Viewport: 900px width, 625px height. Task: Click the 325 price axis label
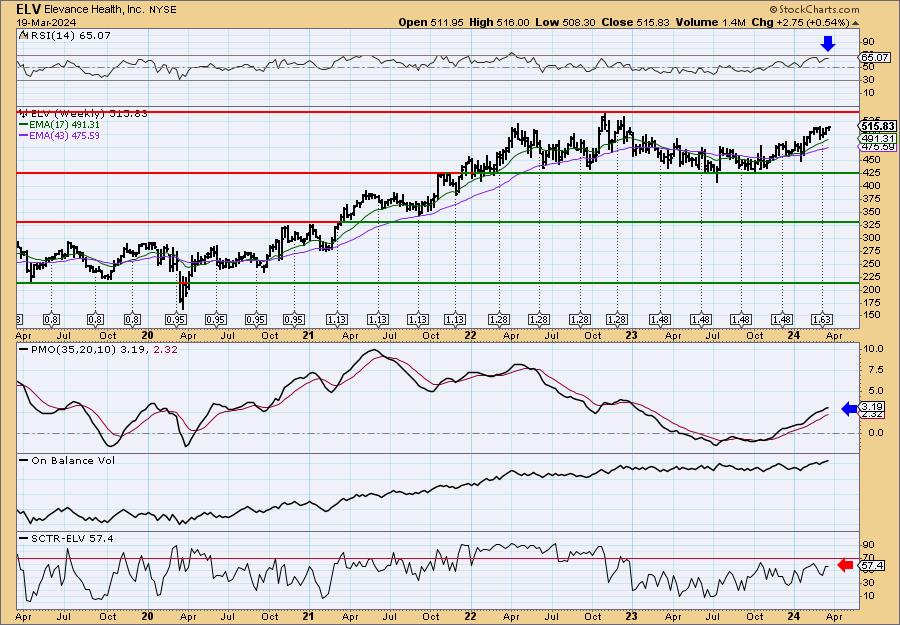871,224
